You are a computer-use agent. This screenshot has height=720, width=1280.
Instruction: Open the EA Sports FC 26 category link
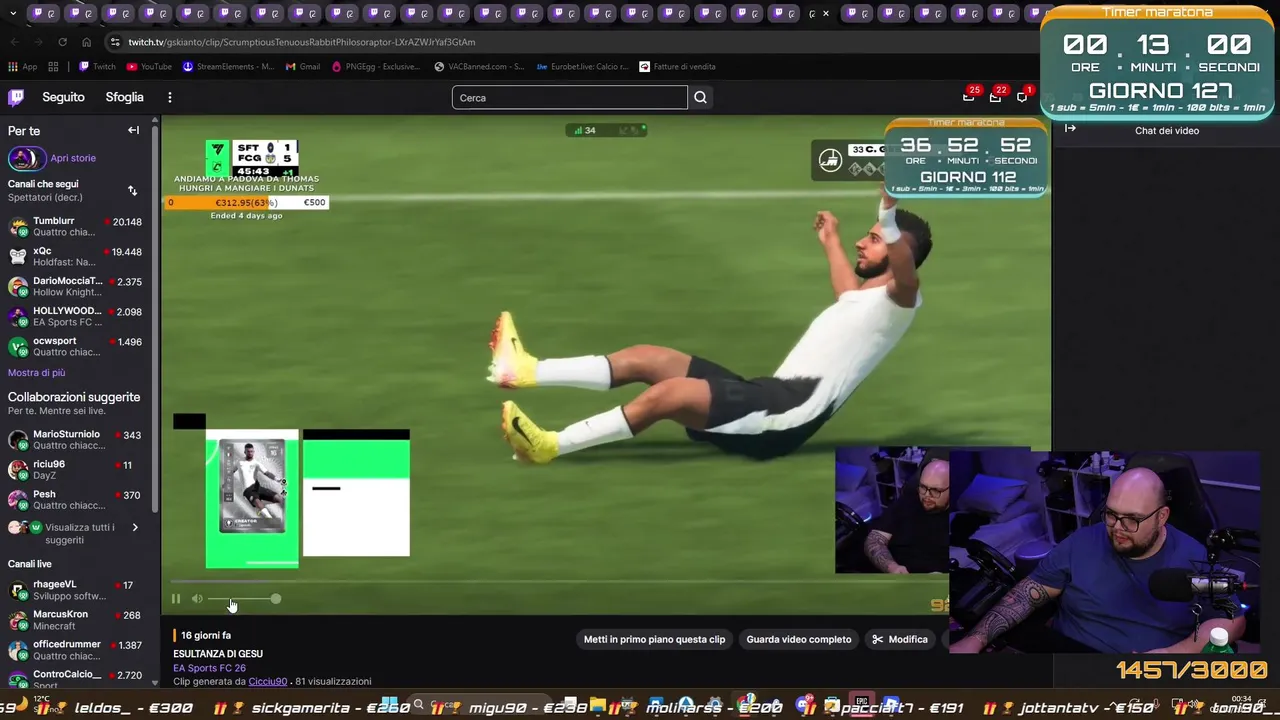coord(209,668)
